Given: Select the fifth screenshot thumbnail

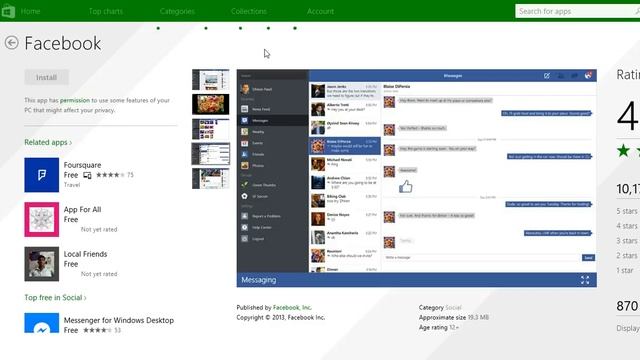Looking at the screenshot, I should click(x=211, y=179).
